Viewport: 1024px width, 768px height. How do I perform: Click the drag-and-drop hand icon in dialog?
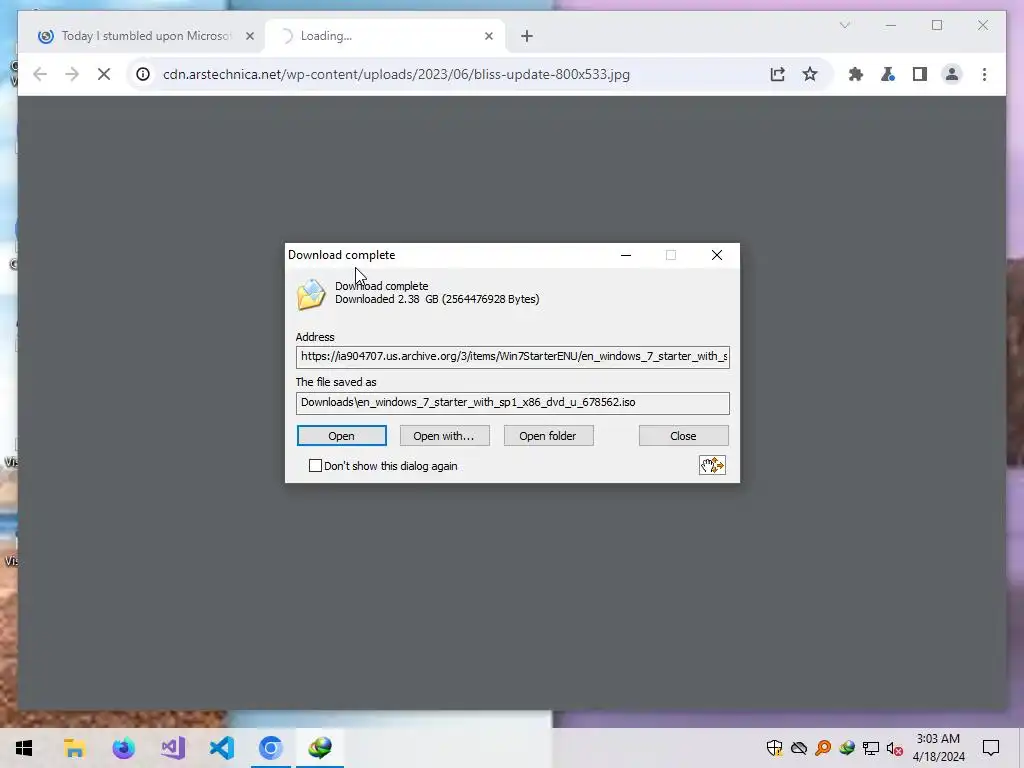(x=712, y=465)
